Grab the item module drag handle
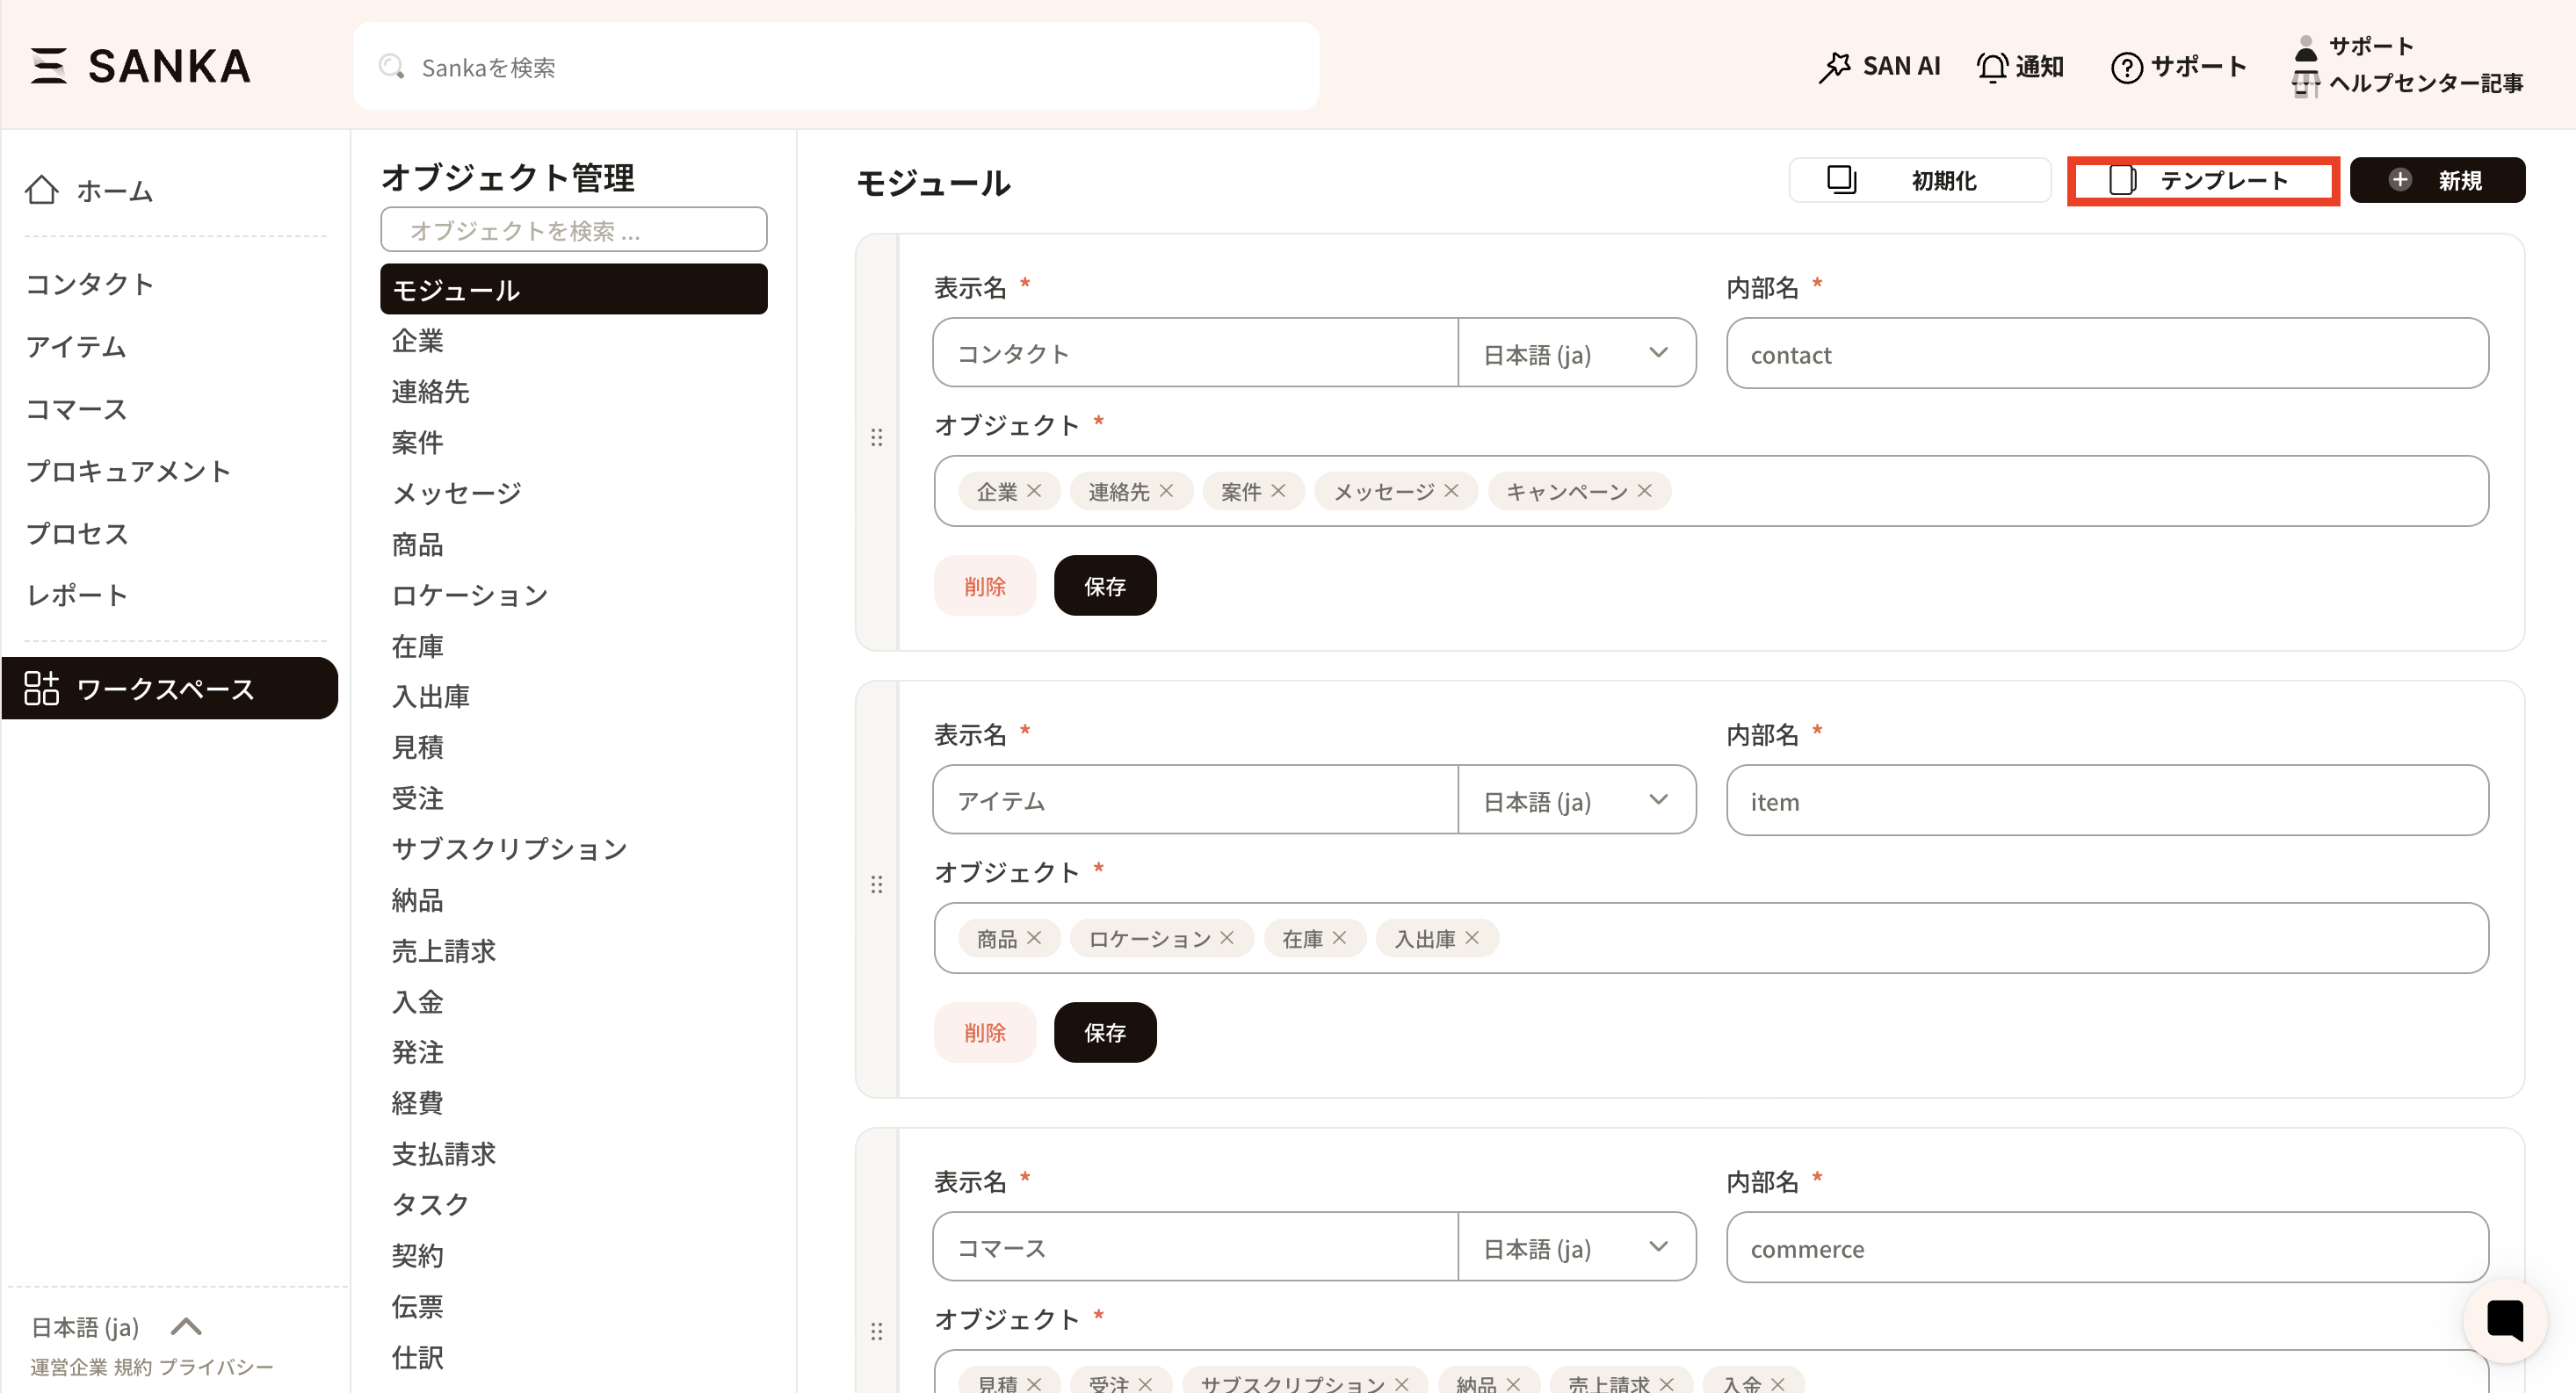 pos(877,884)
